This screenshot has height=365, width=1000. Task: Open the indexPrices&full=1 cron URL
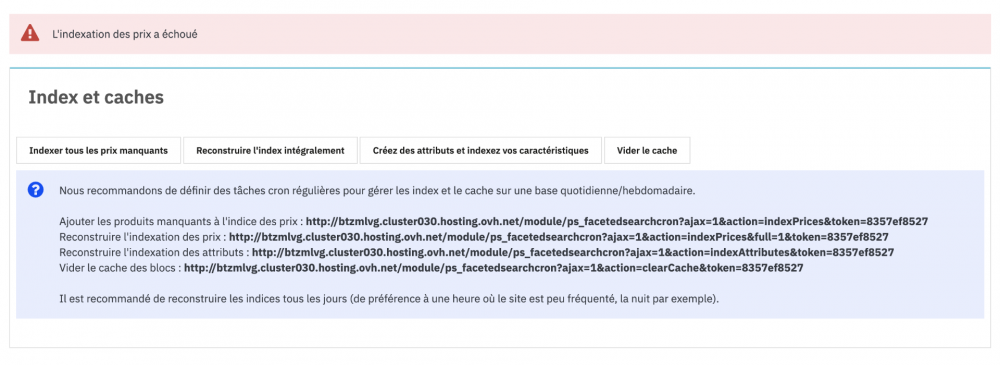[x=559, y=237]
